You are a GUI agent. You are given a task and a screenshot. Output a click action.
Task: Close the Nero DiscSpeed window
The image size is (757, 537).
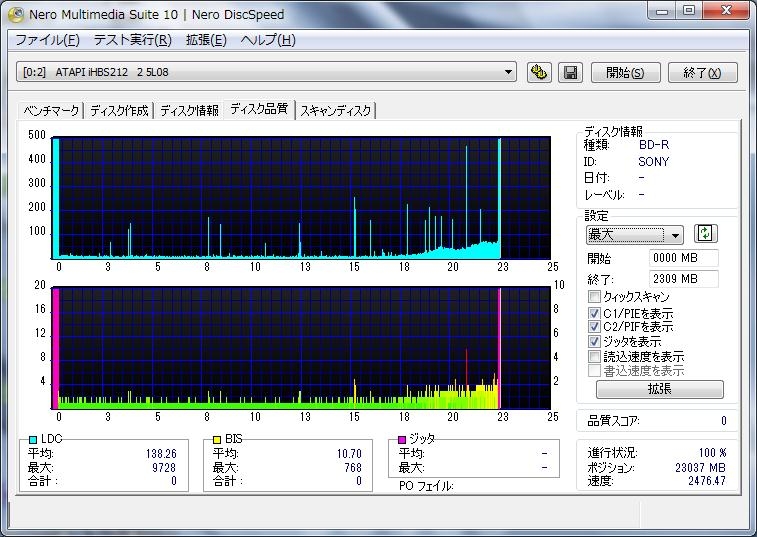click(x=727, y=11)
